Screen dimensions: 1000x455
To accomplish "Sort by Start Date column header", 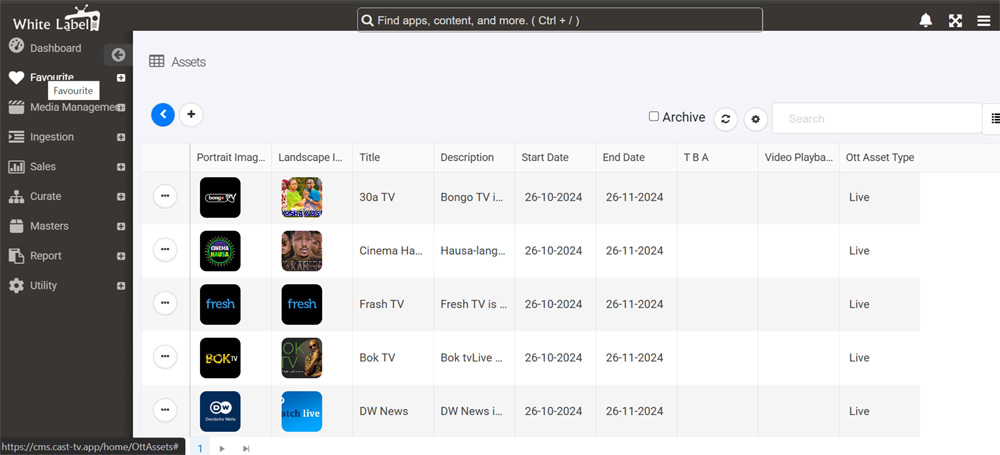I will (x=545, y=157).
